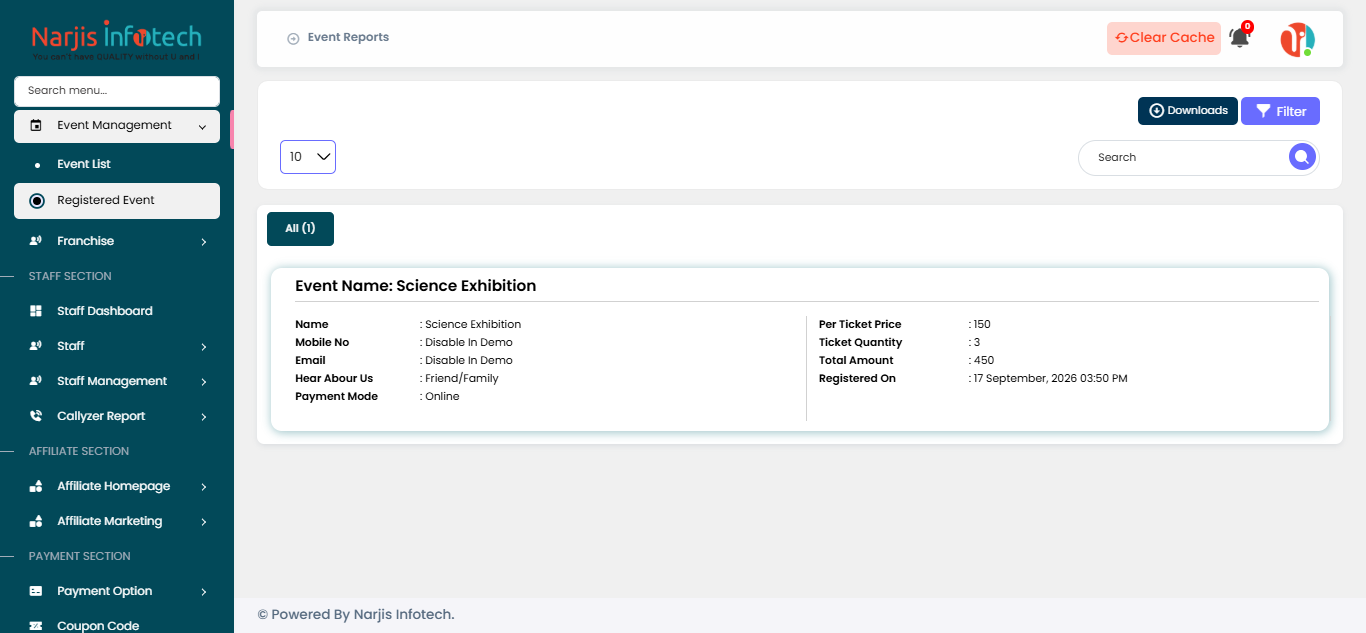Click the Coupon Code ticket icon
The width and height of the screenshot is (1366, 633).
(36, 626)
